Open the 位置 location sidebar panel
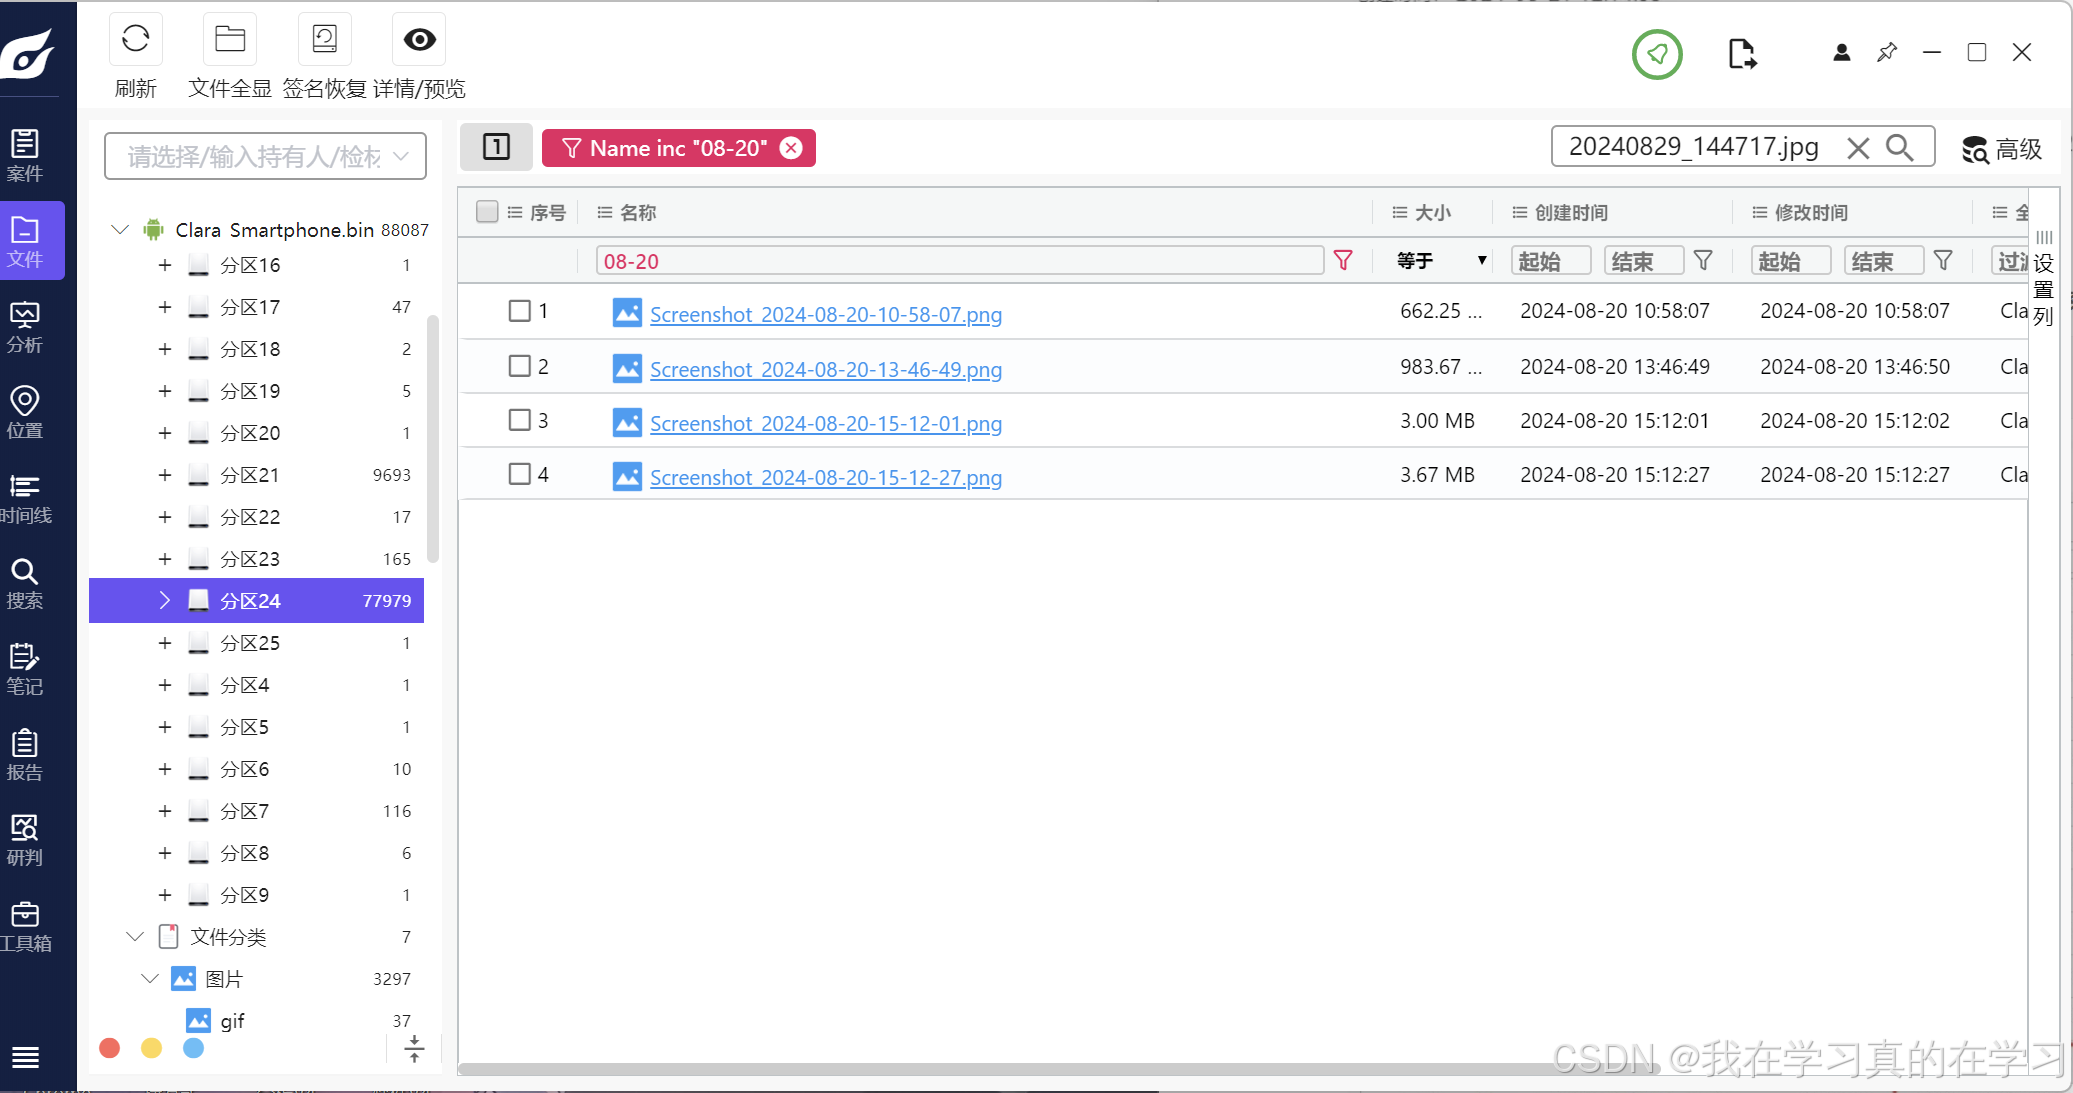The image size is (2073, 1093). click(x=25, y=413)
